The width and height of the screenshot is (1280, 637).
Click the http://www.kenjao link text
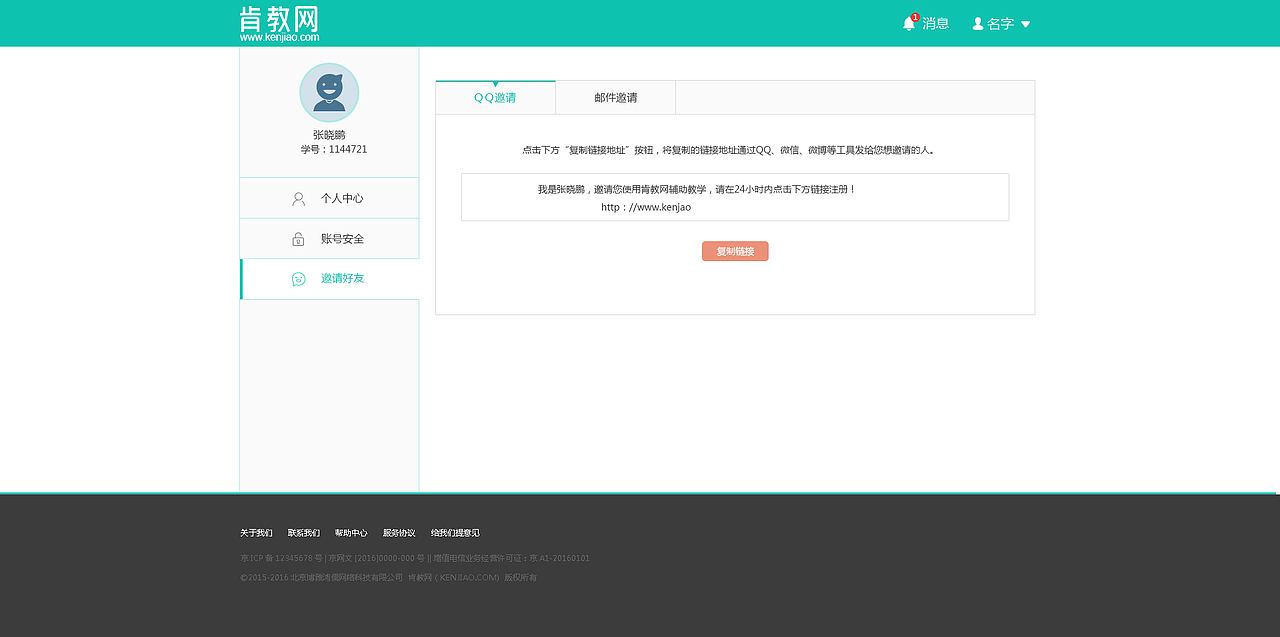click(x=646, y=207)
